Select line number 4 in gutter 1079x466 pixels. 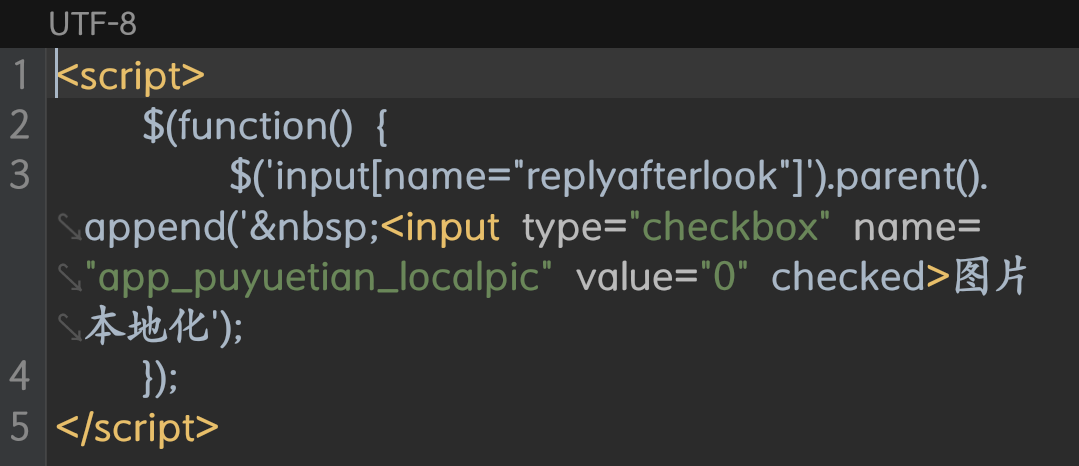click(20, 377)
